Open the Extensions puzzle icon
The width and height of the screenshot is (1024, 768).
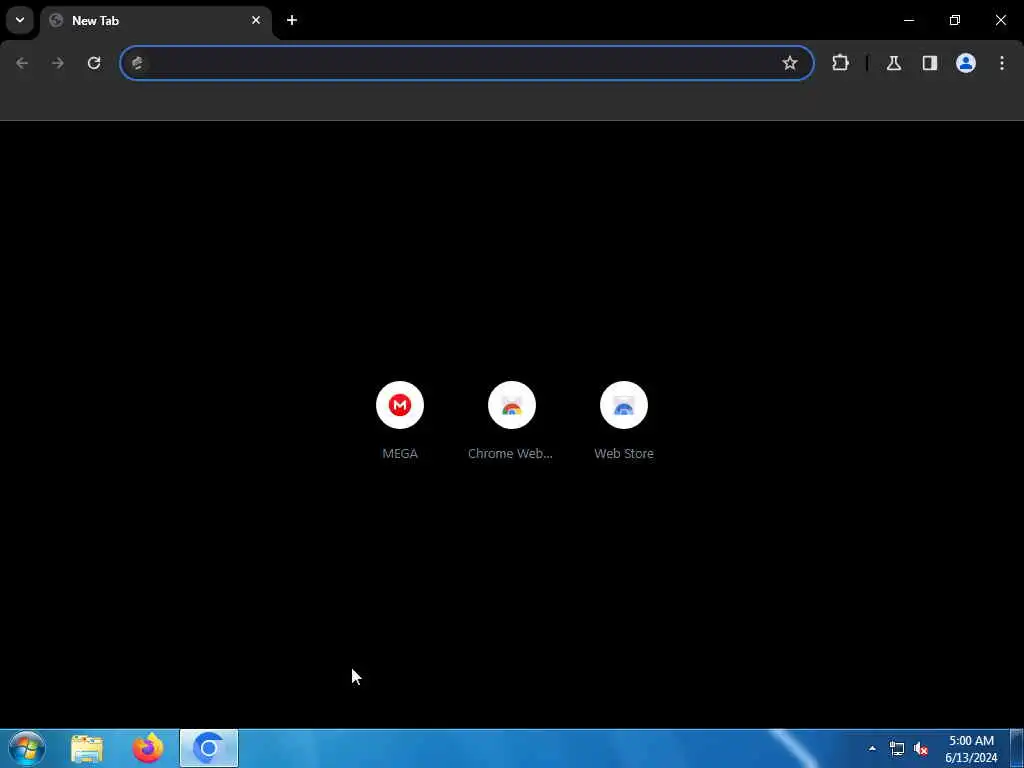tap(840, 63)
